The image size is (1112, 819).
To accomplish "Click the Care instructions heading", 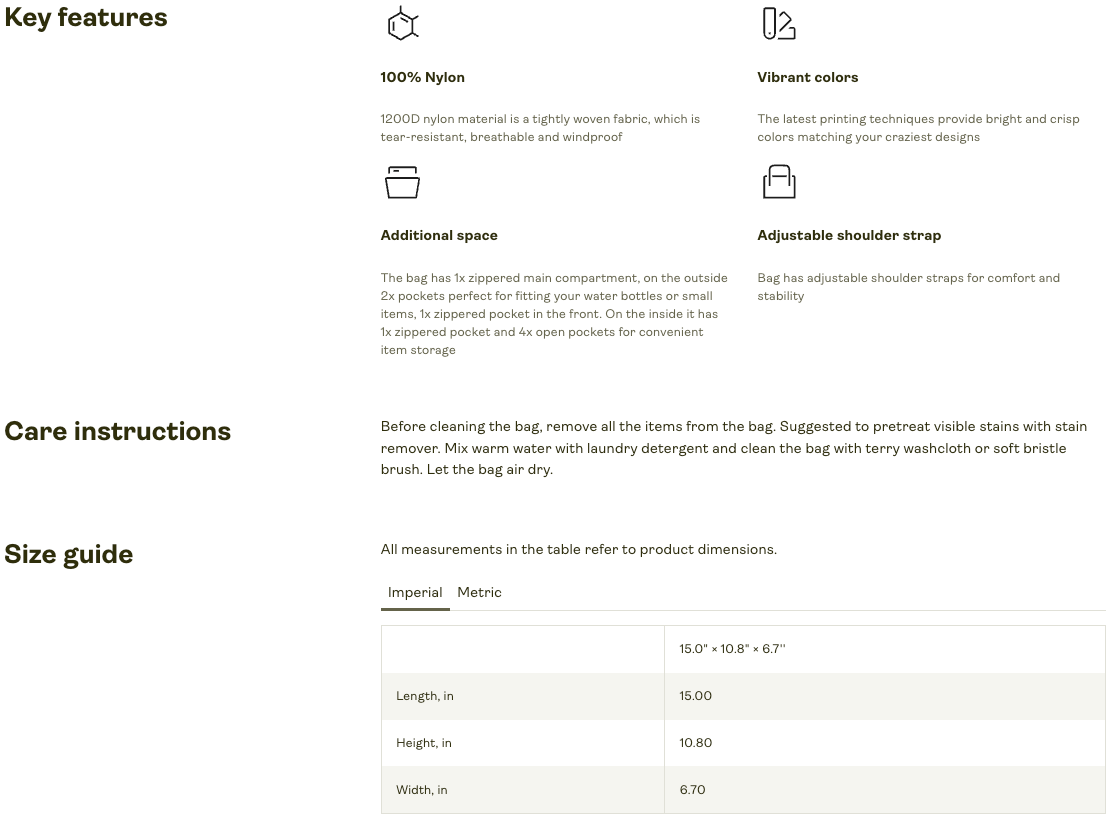I will (118, 432).
